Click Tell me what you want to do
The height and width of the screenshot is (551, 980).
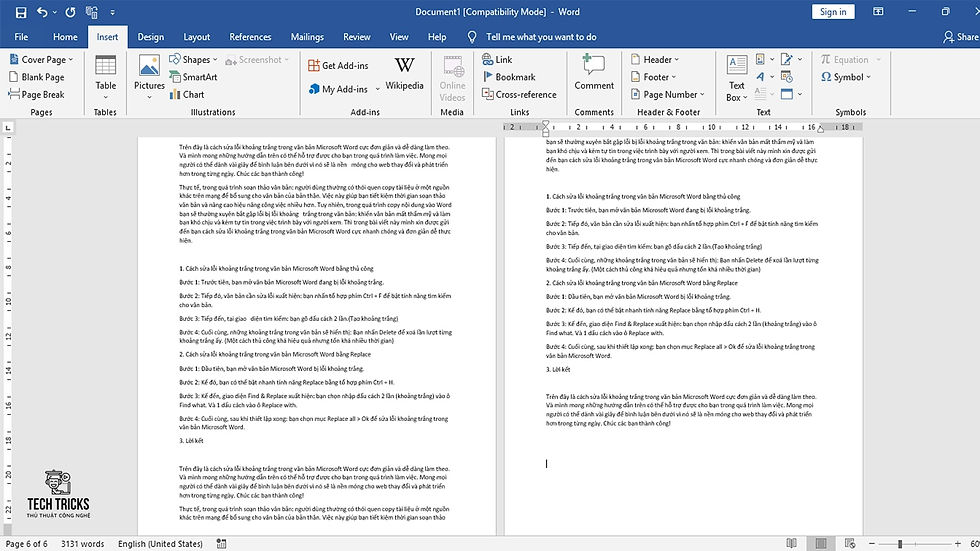(x=541, y=37)
